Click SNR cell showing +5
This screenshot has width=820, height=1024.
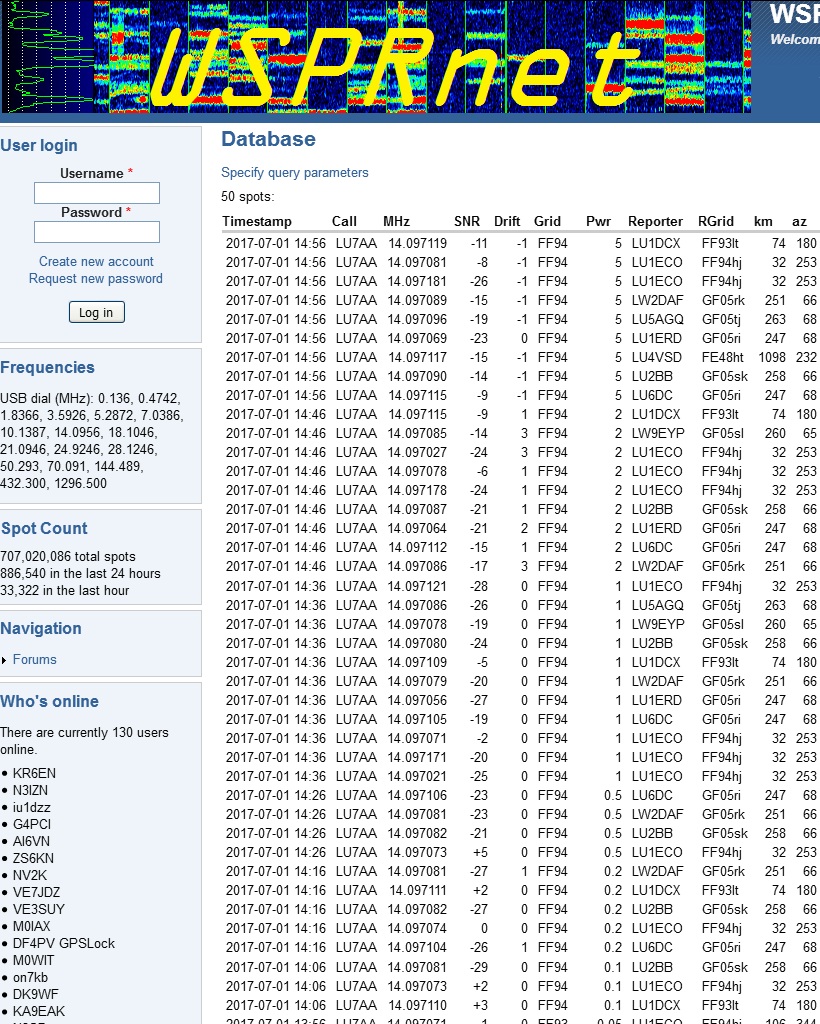tap(481, 852)
